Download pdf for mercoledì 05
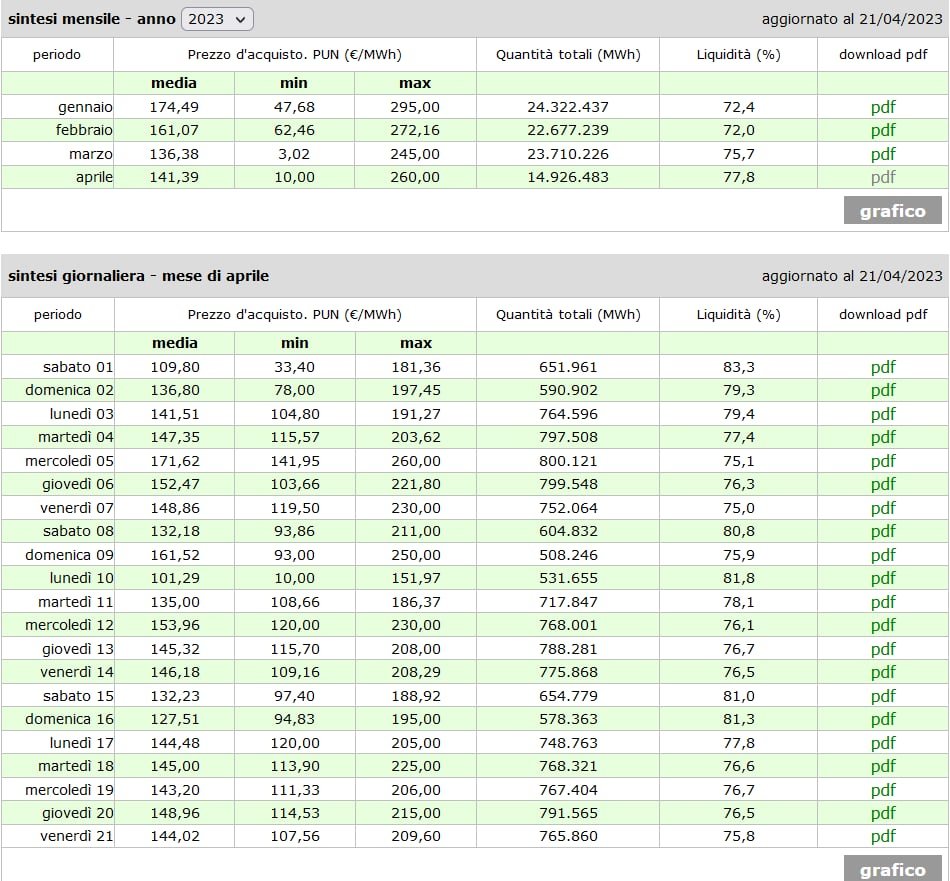The image size is (950, 881). coord(883,461)
